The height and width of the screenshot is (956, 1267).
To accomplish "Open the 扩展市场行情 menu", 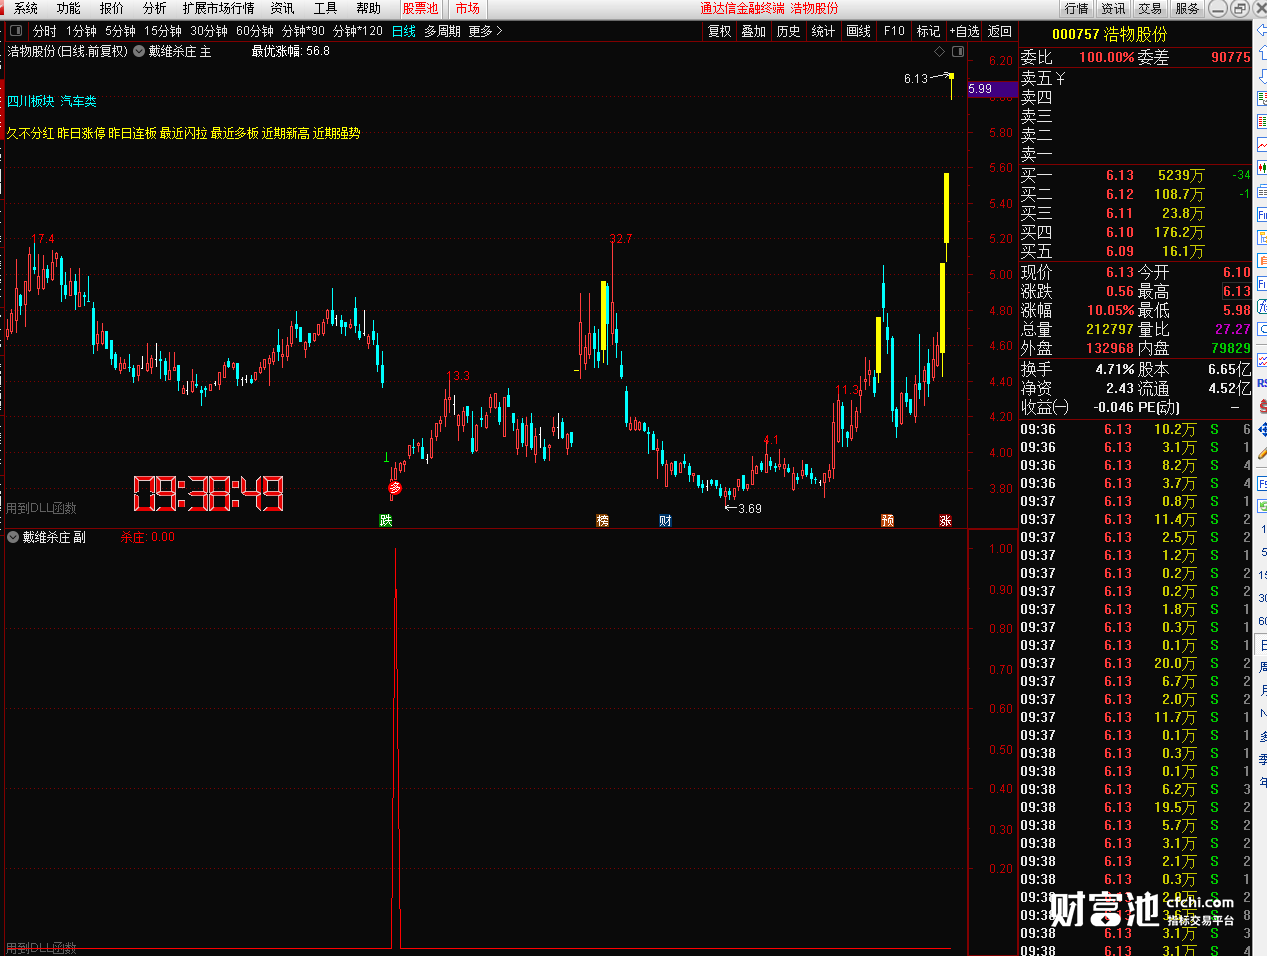I will click(x=219, y=8).
